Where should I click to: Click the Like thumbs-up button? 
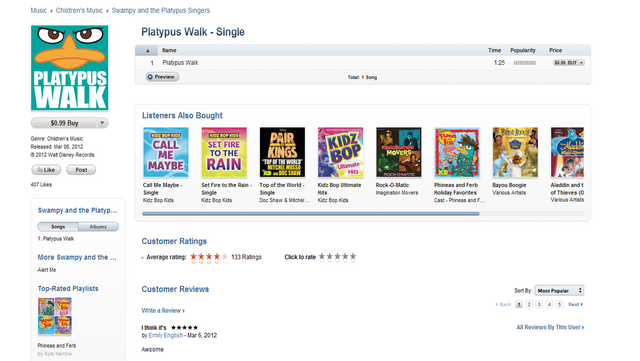pyautogui.click(x=46, y=170)
